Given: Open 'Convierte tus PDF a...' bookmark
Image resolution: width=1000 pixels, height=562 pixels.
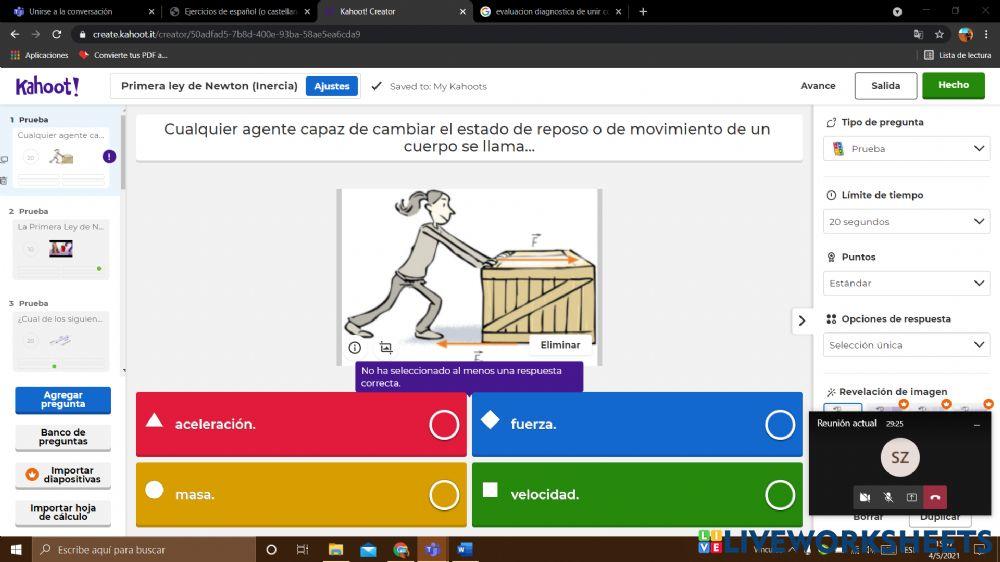Looking at the screenshot, I should click(x=123, y=55).
